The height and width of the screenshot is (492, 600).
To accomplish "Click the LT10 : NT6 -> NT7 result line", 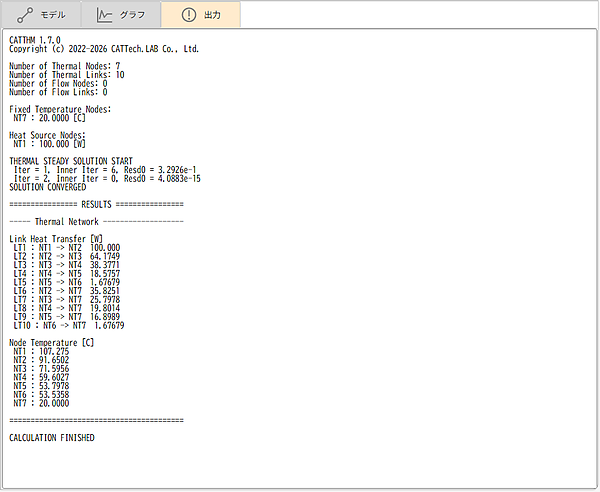I will coord(69,325).
